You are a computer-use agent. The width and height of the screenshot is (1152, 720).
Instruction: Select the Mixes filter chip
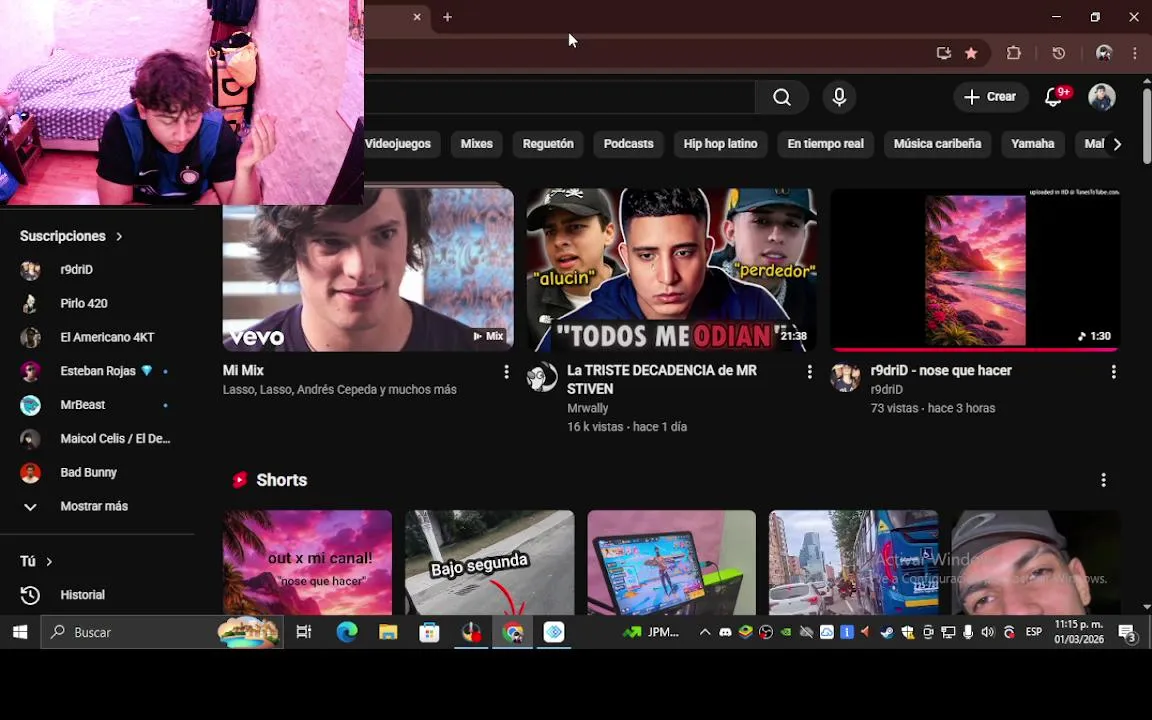[x=476, y=144]
